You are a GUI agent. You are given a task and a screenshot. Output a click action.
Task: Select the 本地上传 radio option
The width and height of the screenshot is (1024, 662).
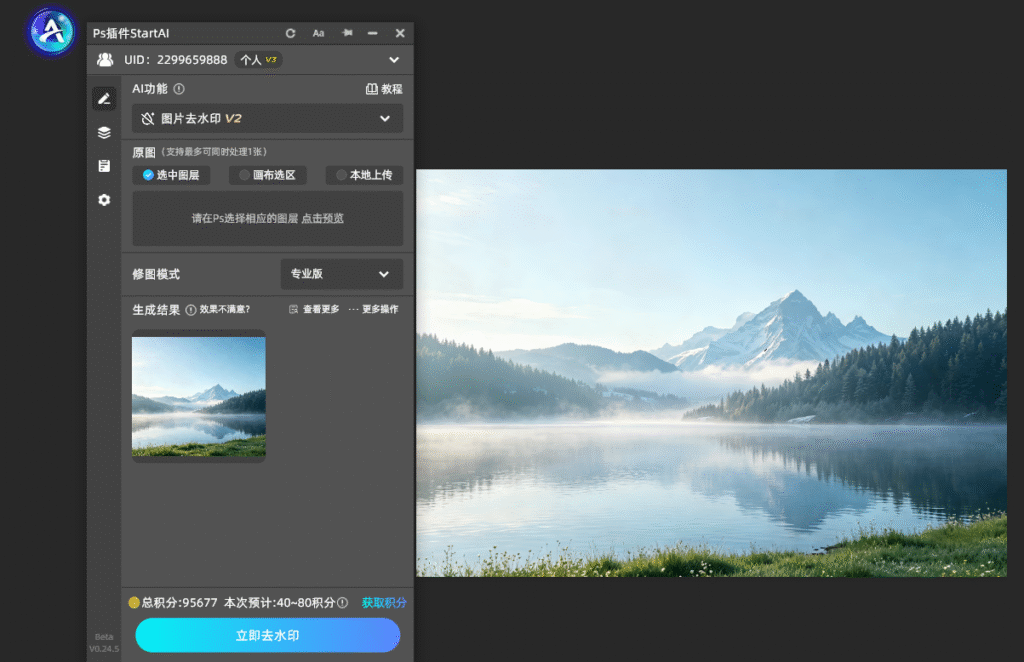pos(364,175)
